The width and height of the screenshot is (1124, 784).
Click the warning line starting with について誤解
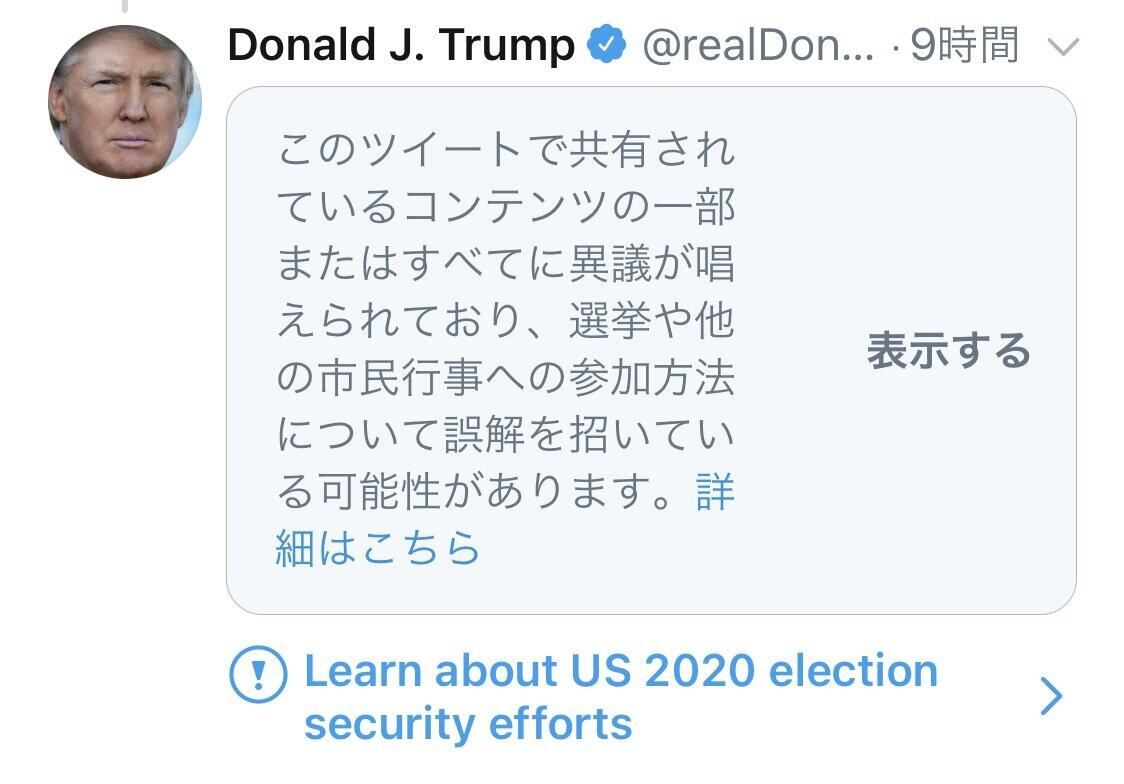[x=505, y=436]
